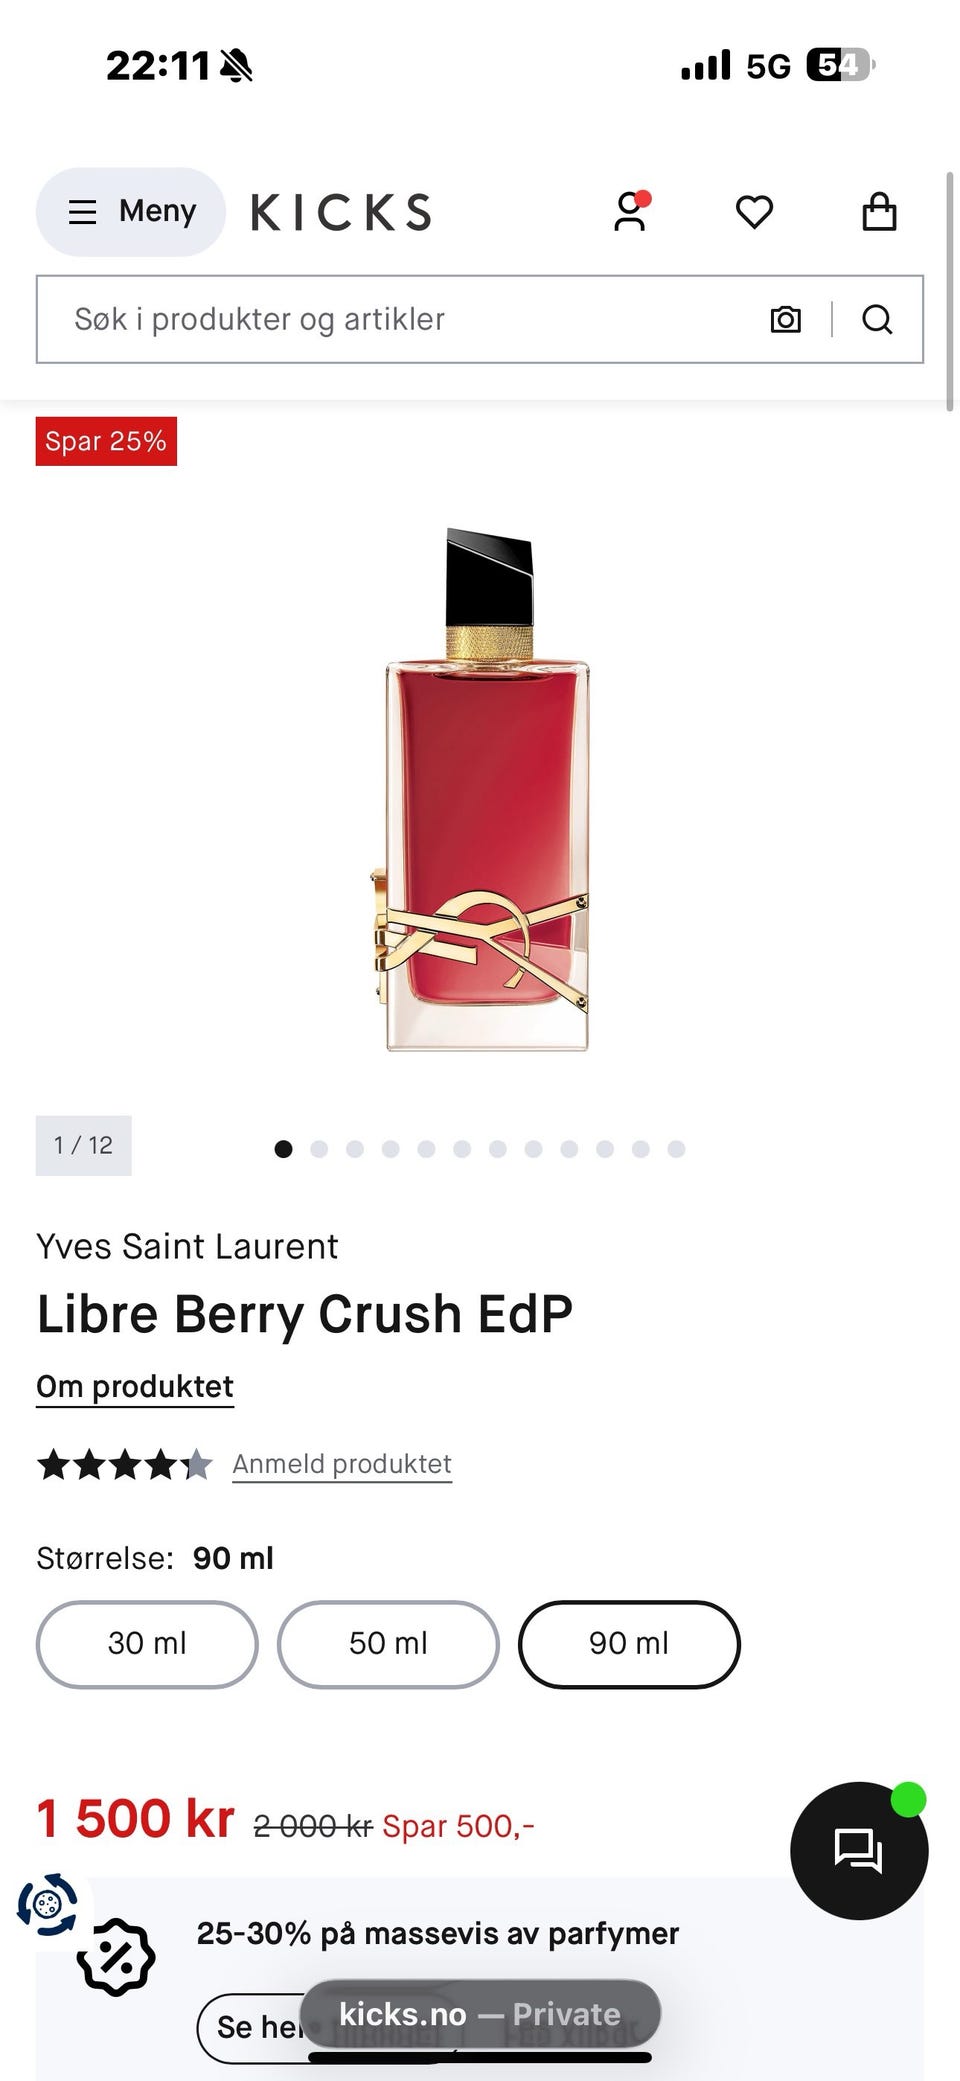Open the live chat bubble icon
Screen dimensions: 960x2081
[x=858, y=1850]
